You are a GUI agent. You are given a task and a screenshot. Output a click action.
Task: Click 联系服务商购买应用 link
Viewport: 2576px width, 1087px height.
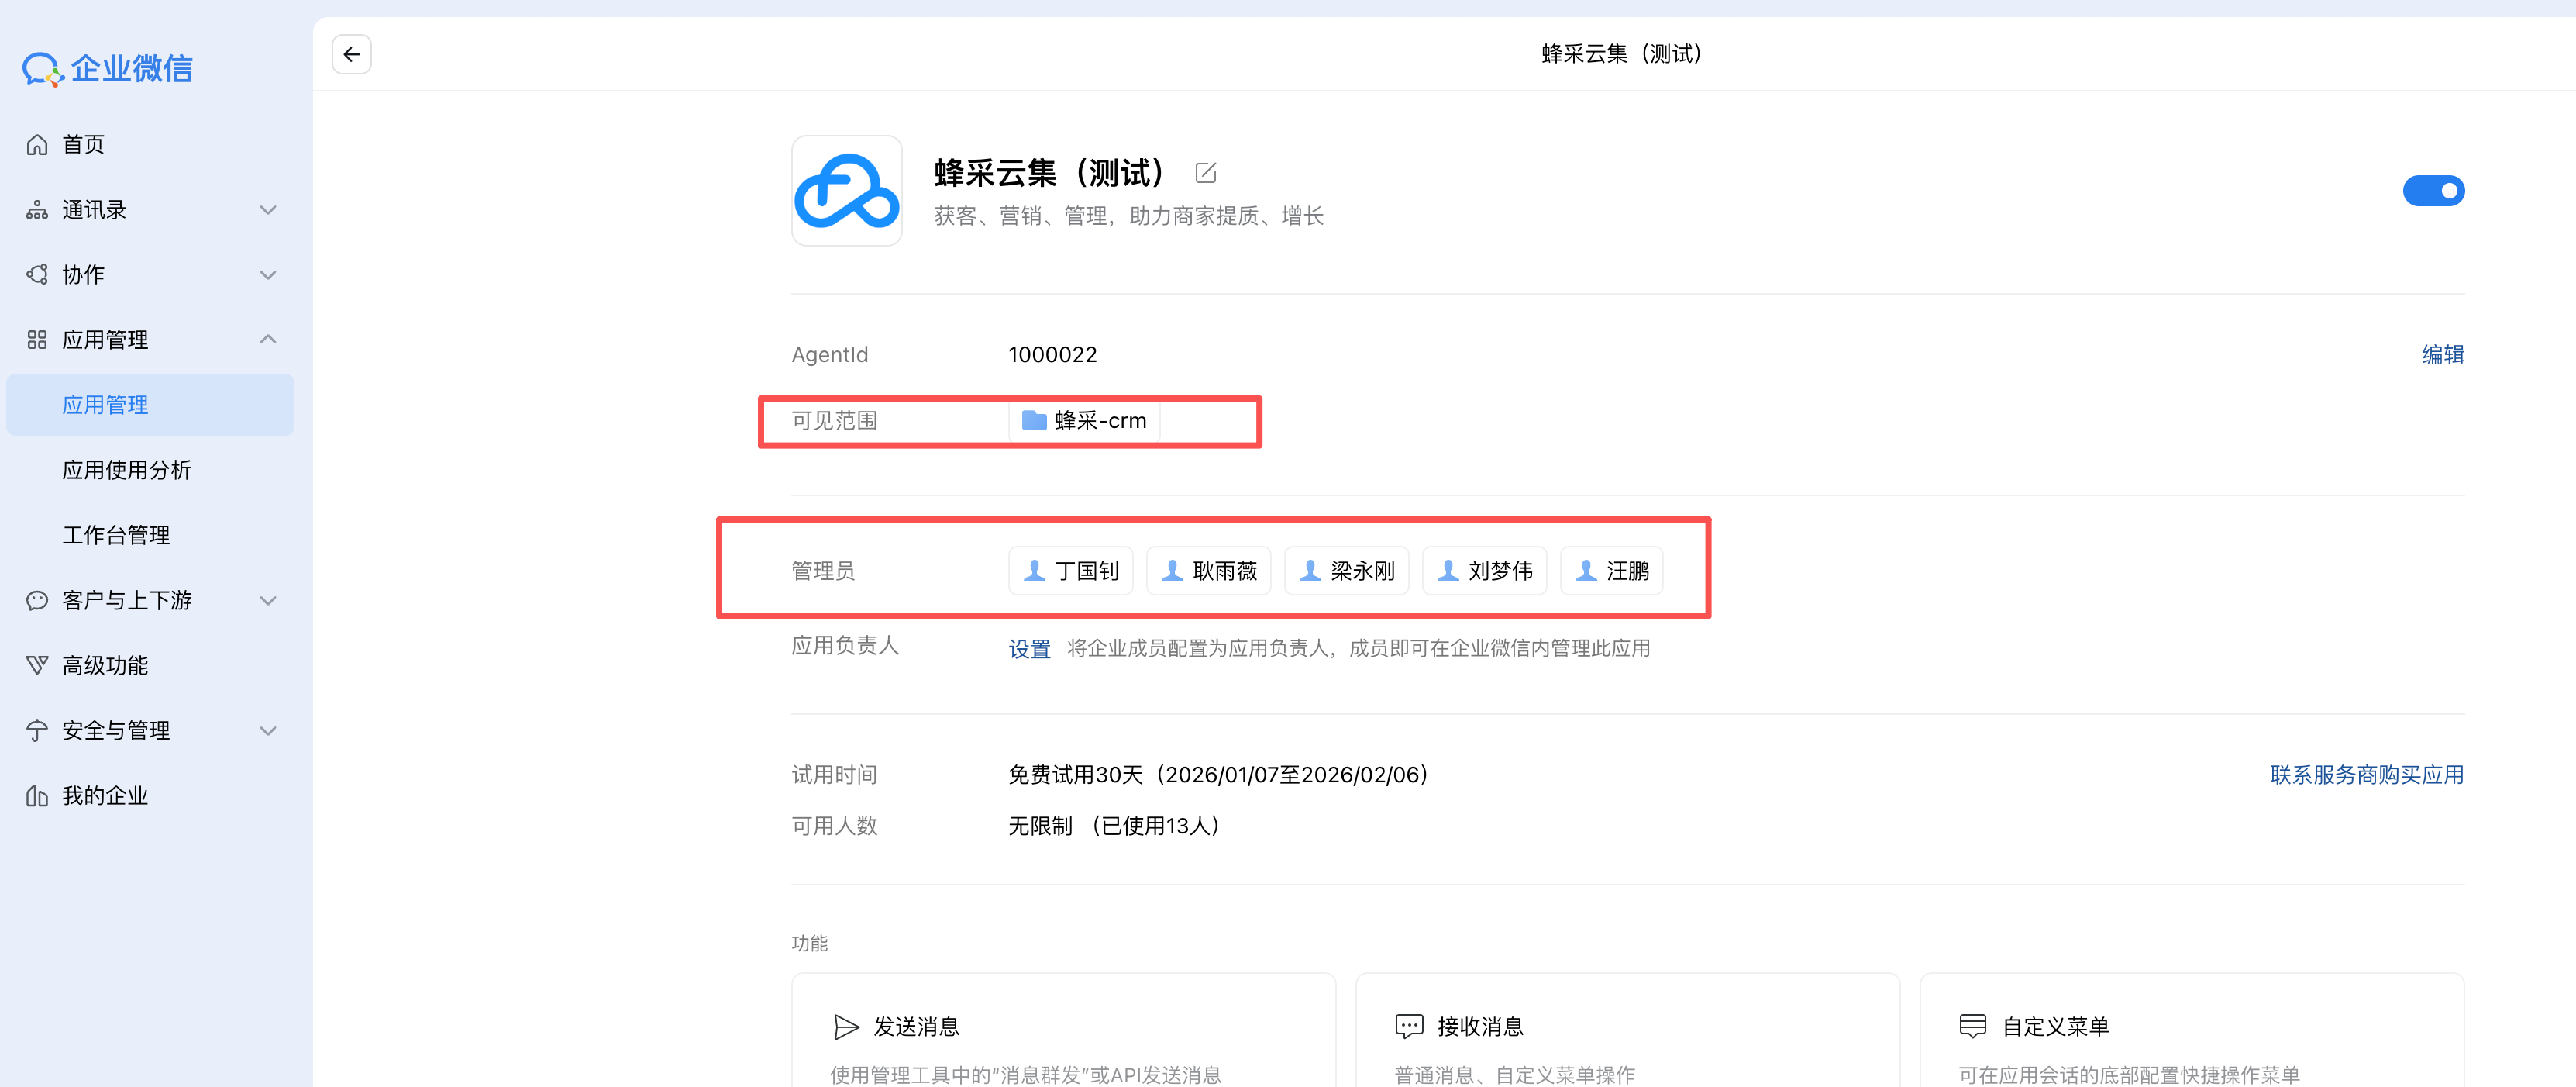[x=2366, y=775]
